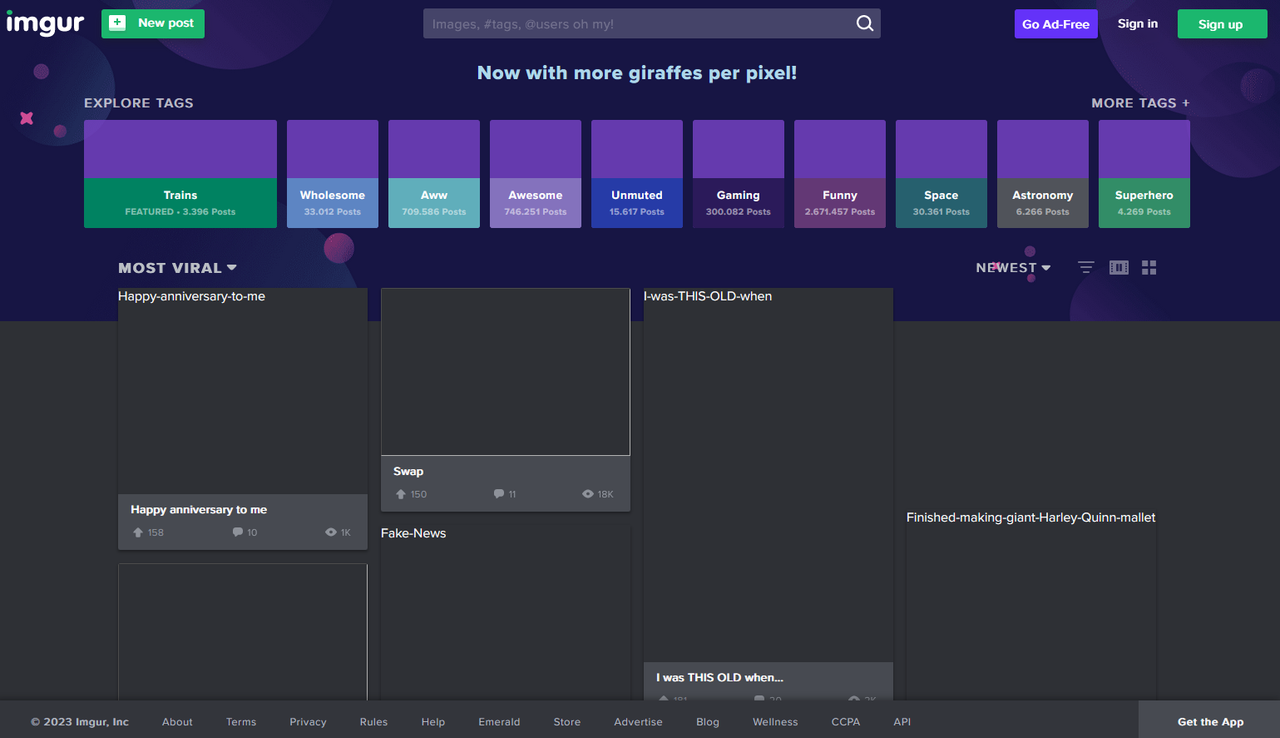
Task: Click views eye icon on Happy anniversary post
Action: (331, 533)
